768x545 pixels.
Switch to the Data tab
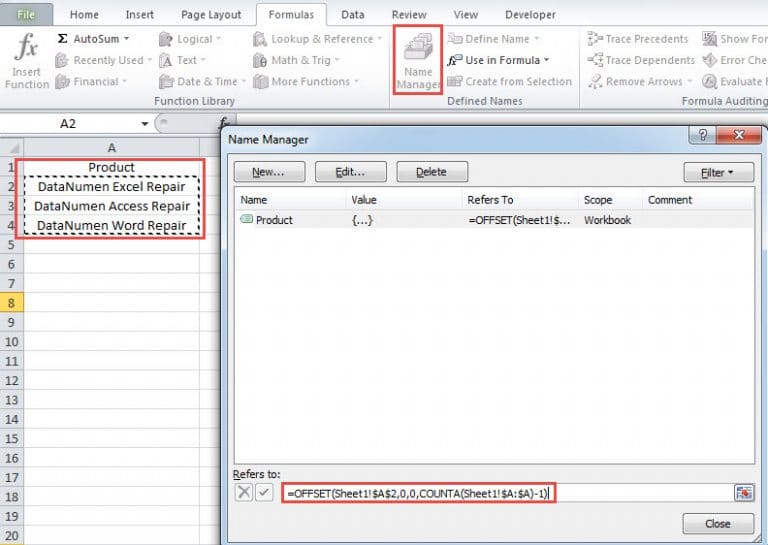[353, 15]
